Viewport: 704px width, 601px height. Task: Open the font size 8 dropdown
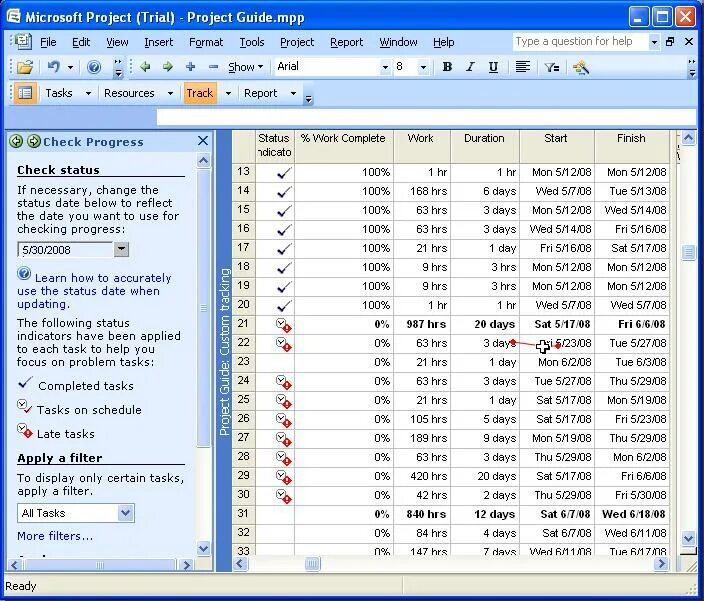423,67
